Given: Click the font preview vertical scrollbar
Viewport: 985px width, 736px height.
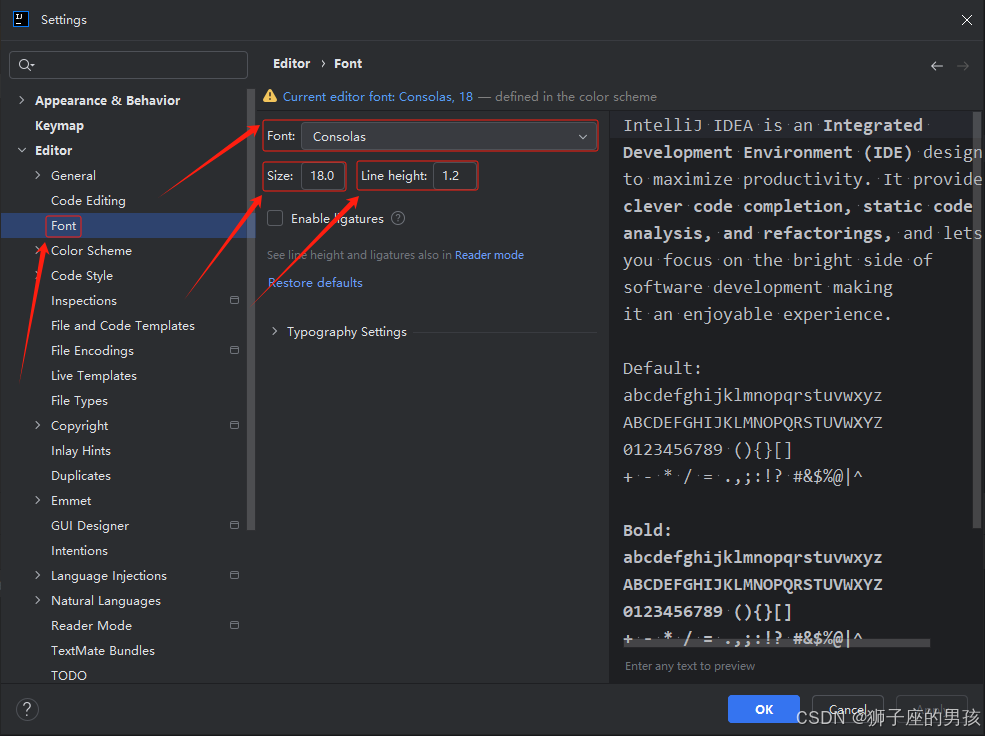Looking at the screenshot, I should [x=977, y=320].
